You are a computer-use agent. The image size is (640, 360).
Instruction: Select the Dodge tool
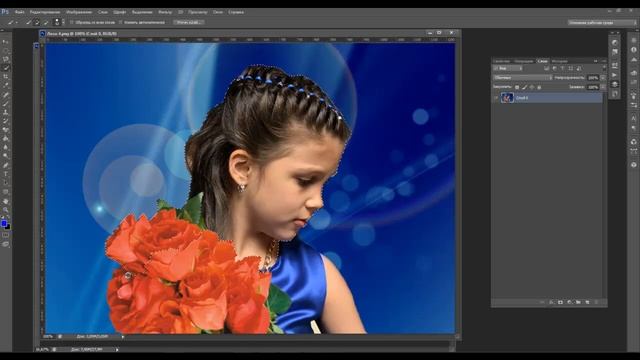click(6, 156)
